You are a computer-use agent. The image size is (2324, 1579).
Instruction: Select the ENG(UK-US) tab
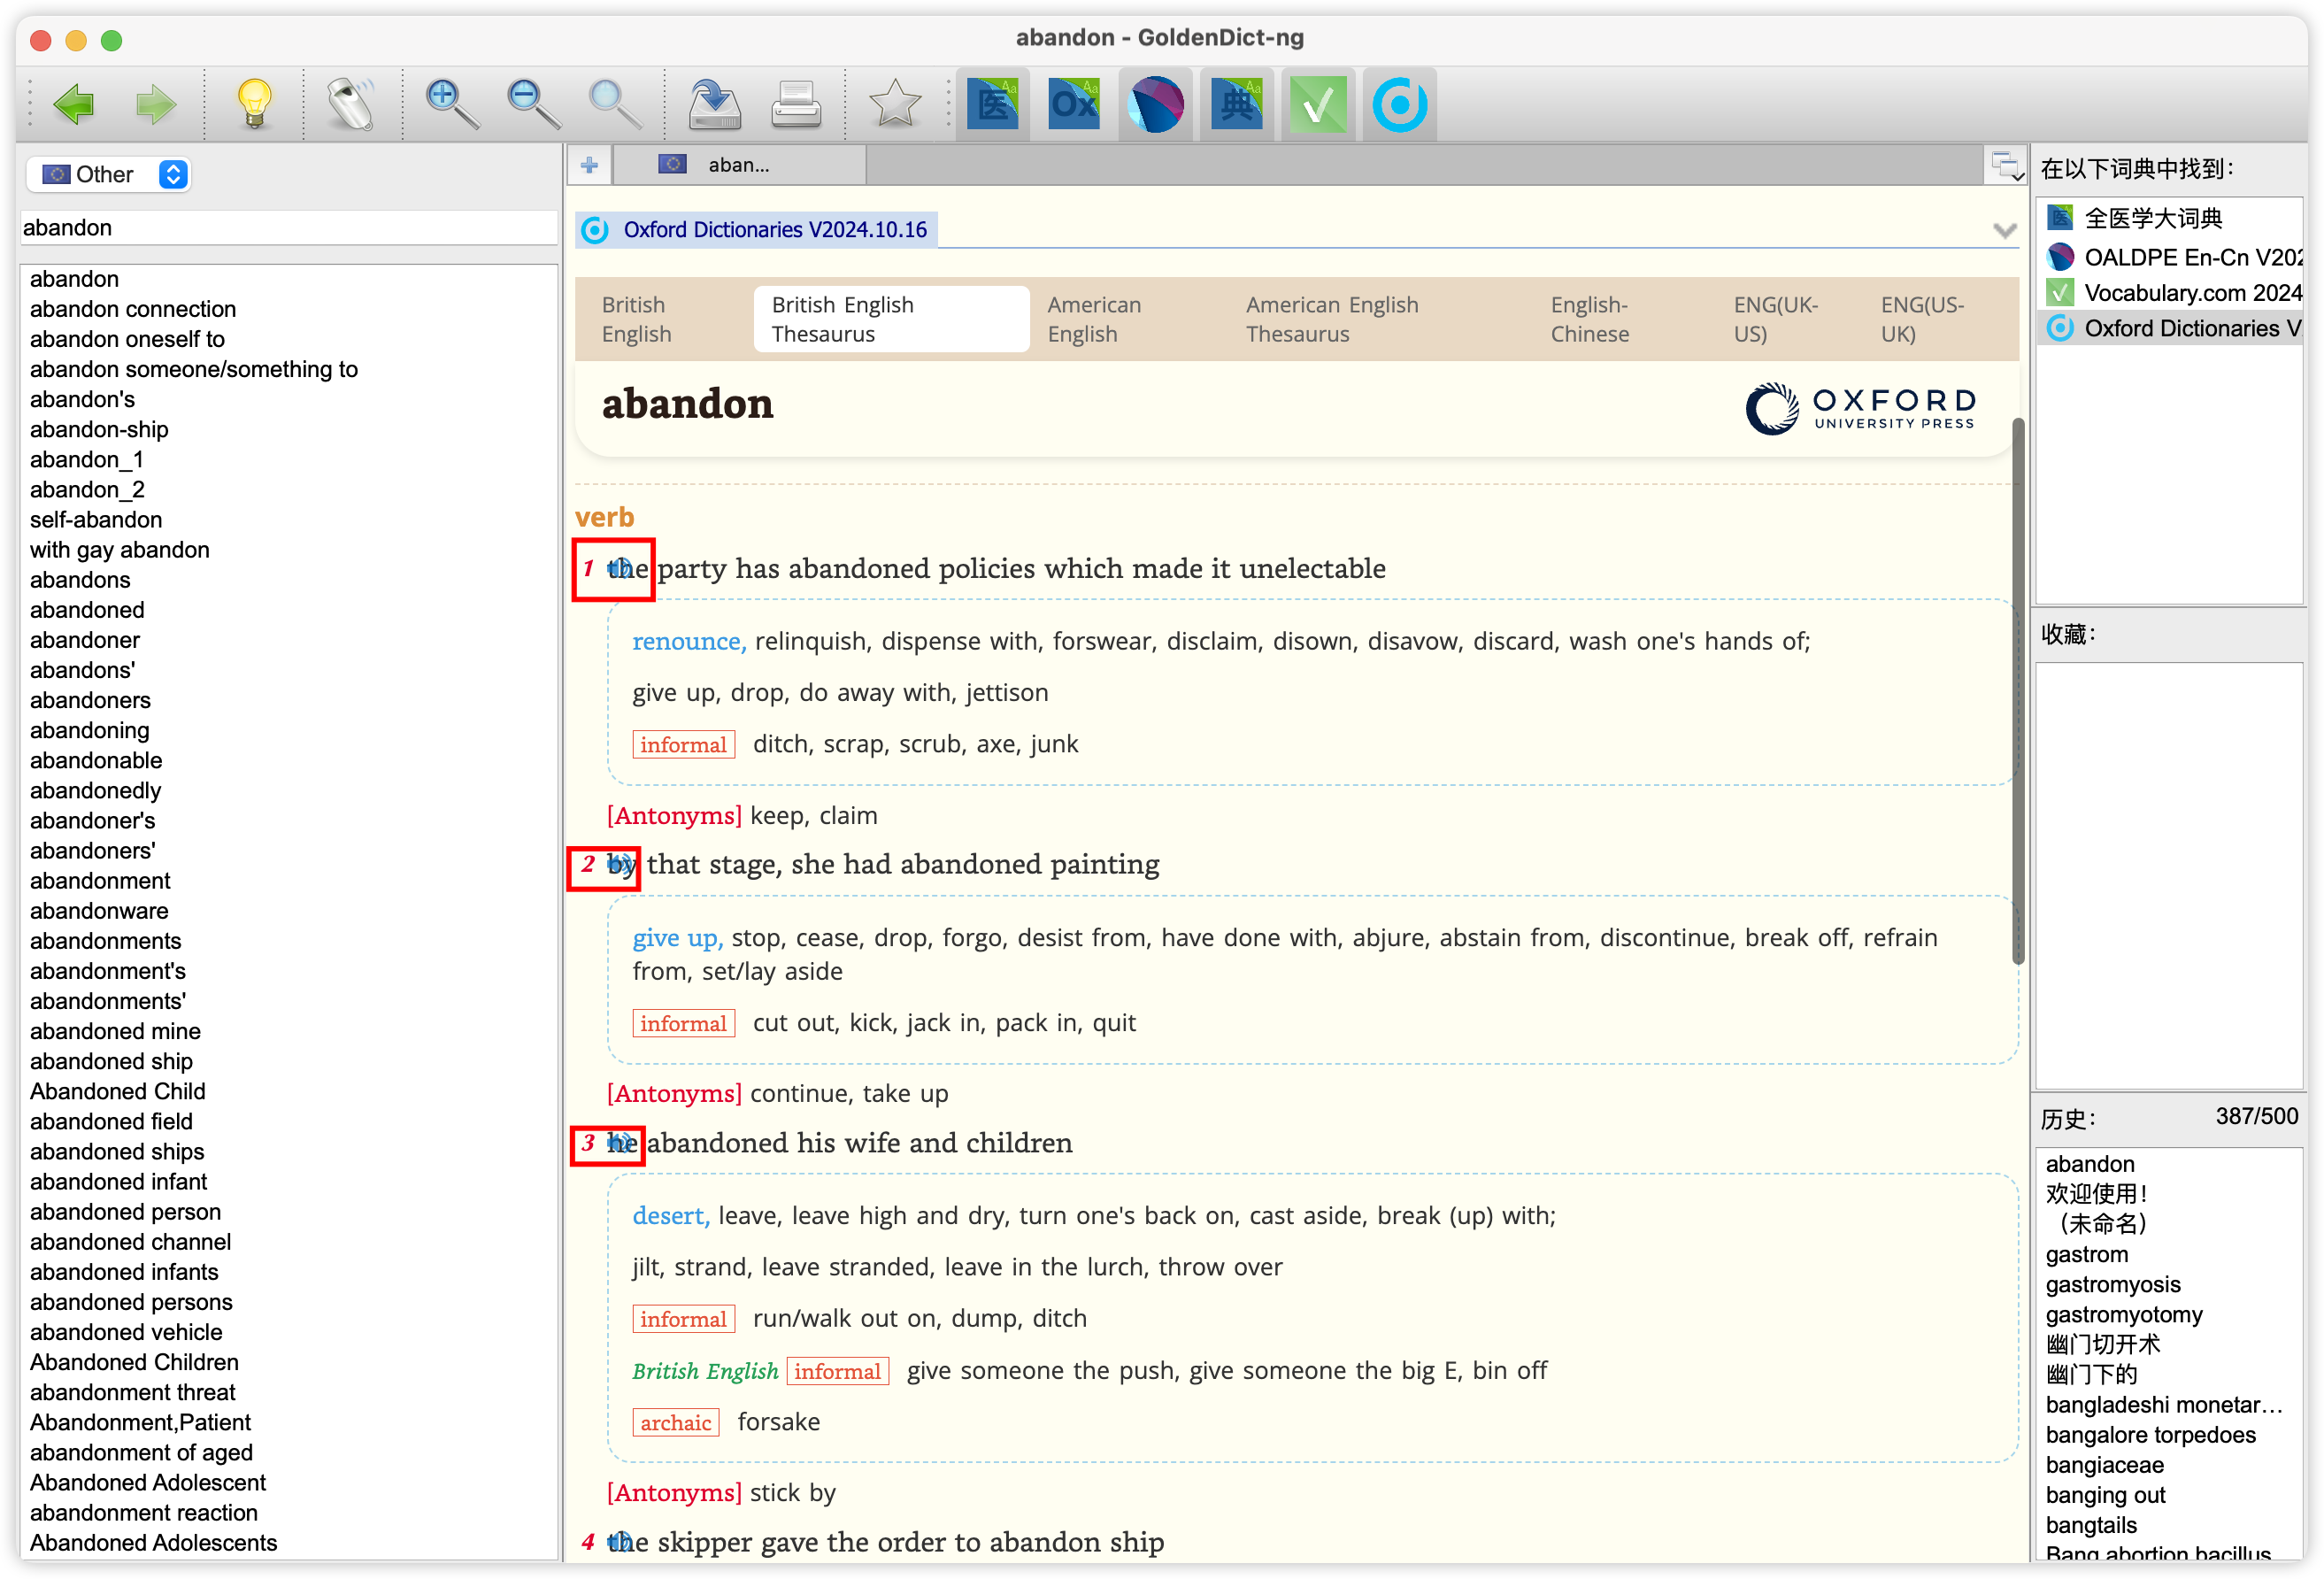[x=1775, y=319]
